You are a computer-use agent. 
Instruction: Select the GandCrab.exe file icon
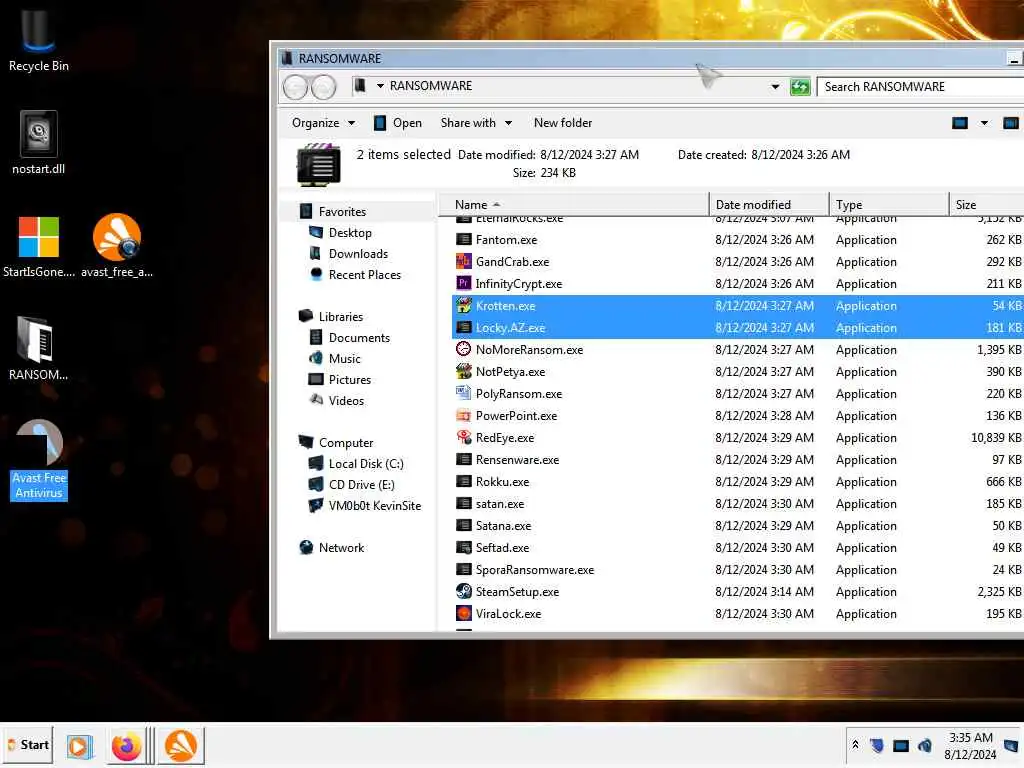tap(464, 262)
